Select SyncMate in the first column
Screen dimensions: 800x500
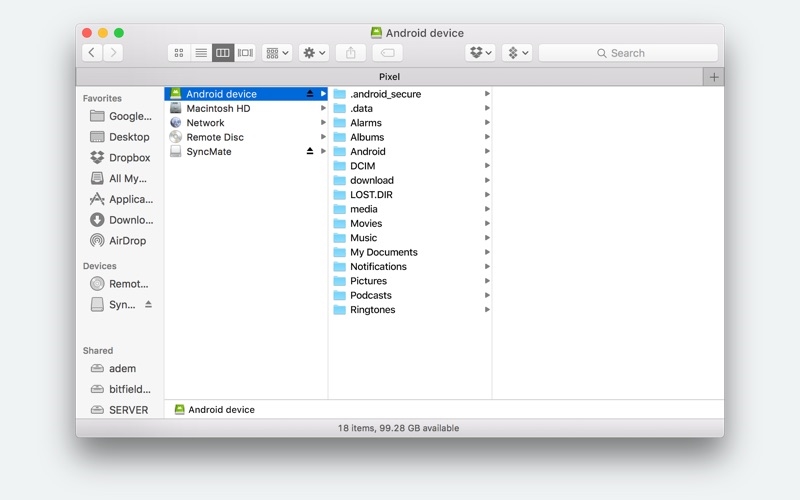coord(246,151)
